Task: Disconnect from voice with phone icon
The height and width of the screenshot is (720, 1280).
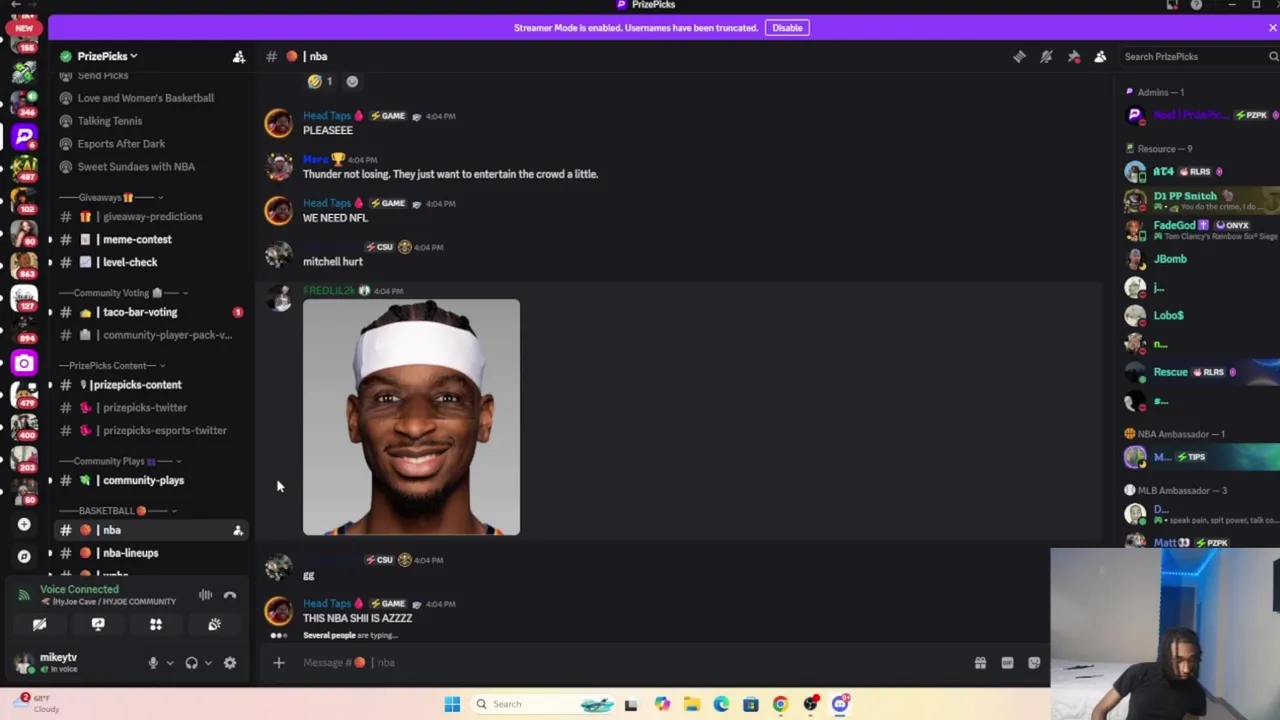Action: click(x=230, y=595)
